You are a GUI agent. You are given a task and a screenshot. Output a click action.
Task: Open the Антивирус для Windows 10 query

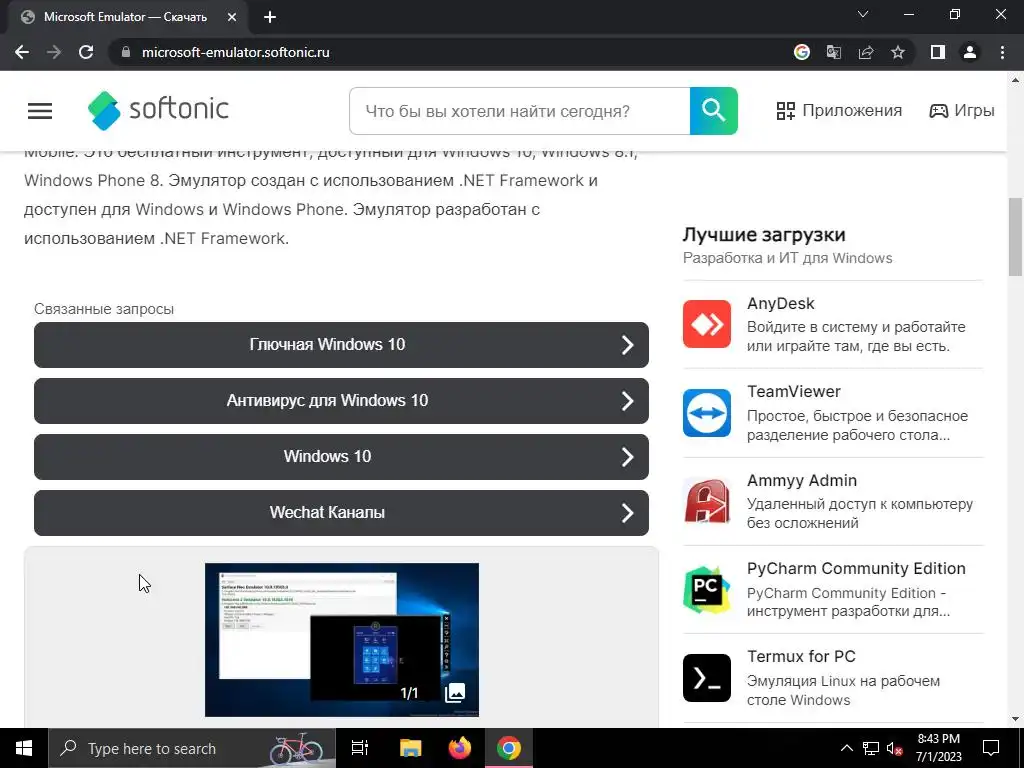tap(341, 401)
